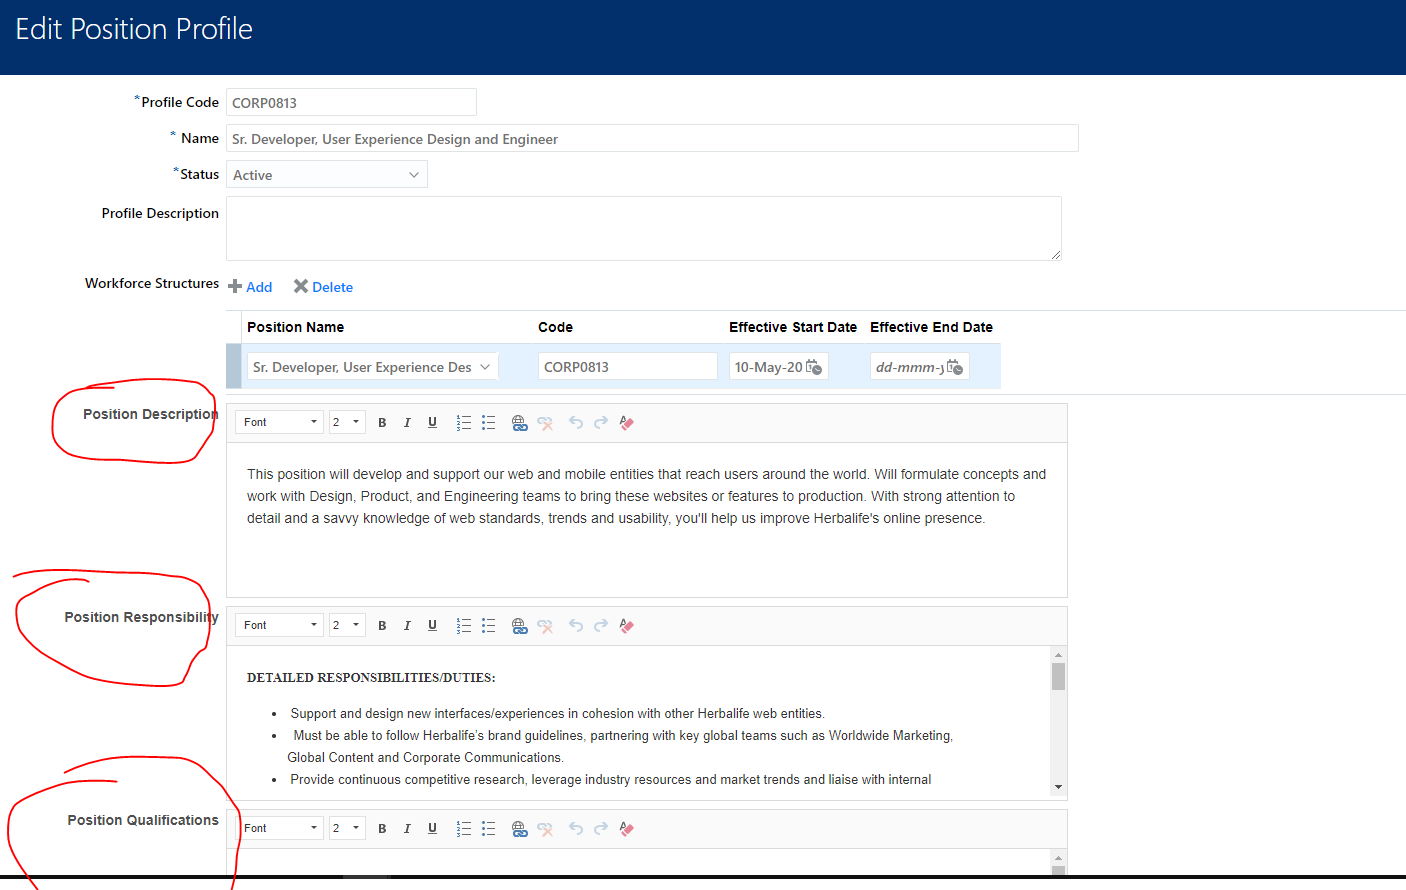Click underline icon in the Position Qualifications toolbar
The height and width of the screenshot is (890, 1406).
pyautogui.click(x=432, y=828)
